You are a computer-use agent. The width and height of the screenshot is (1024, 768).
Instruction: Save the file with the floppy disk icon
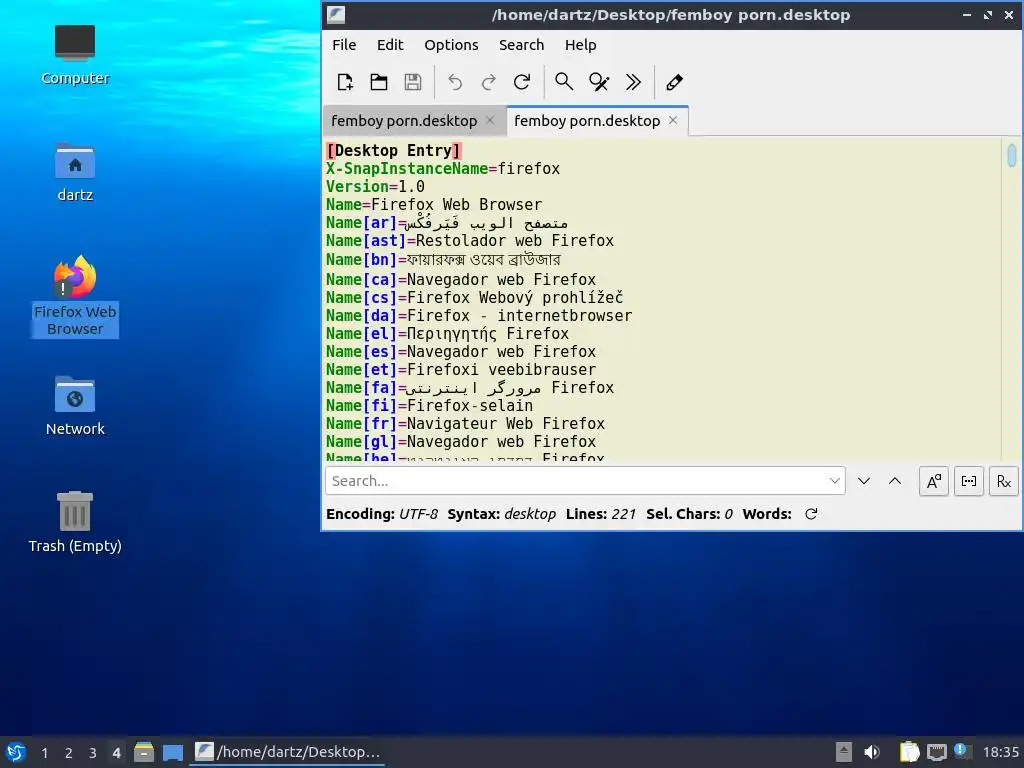[413, 82]
